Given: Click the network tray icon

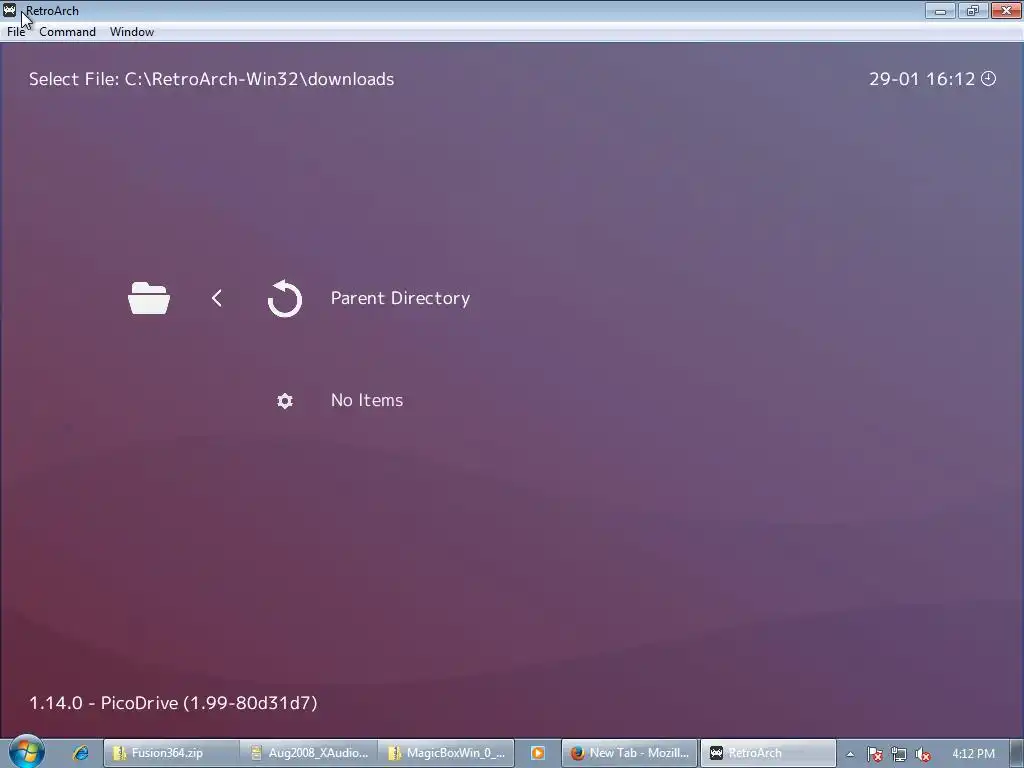Looking at the screenshot, I should point(899,754).
